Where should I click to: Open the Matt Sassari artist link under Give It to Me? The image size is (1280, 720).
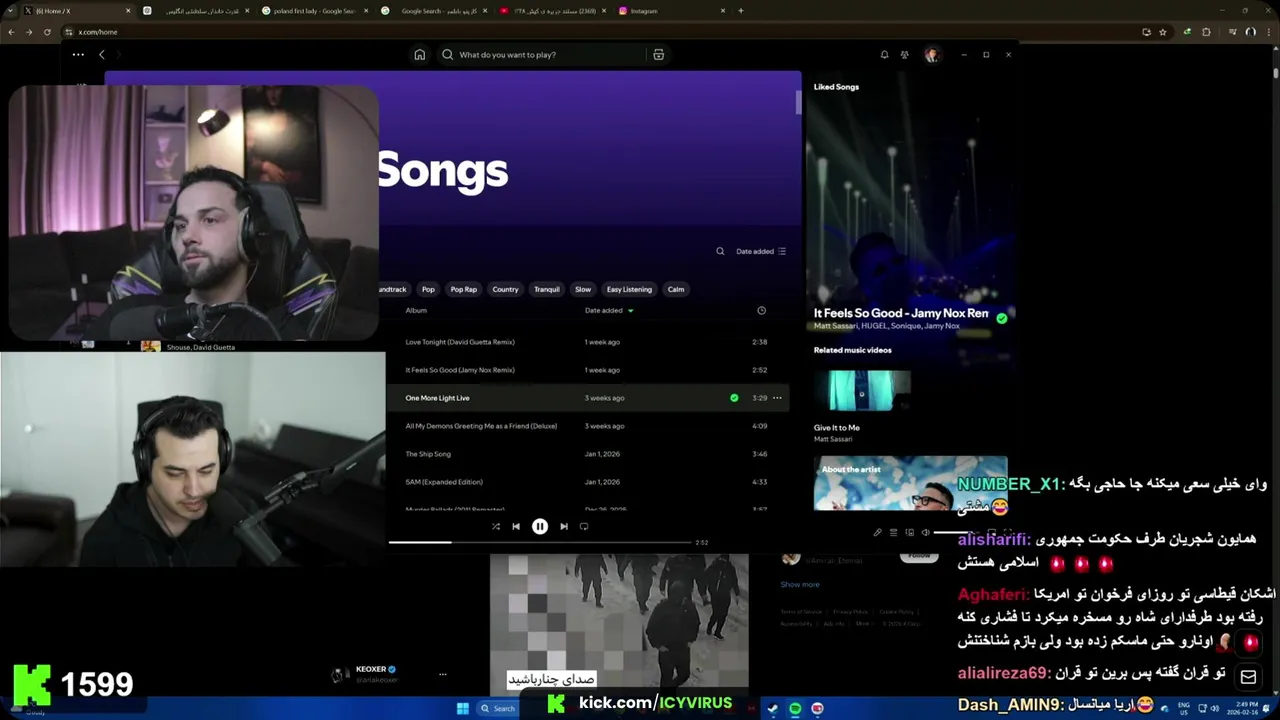[833, 439]
